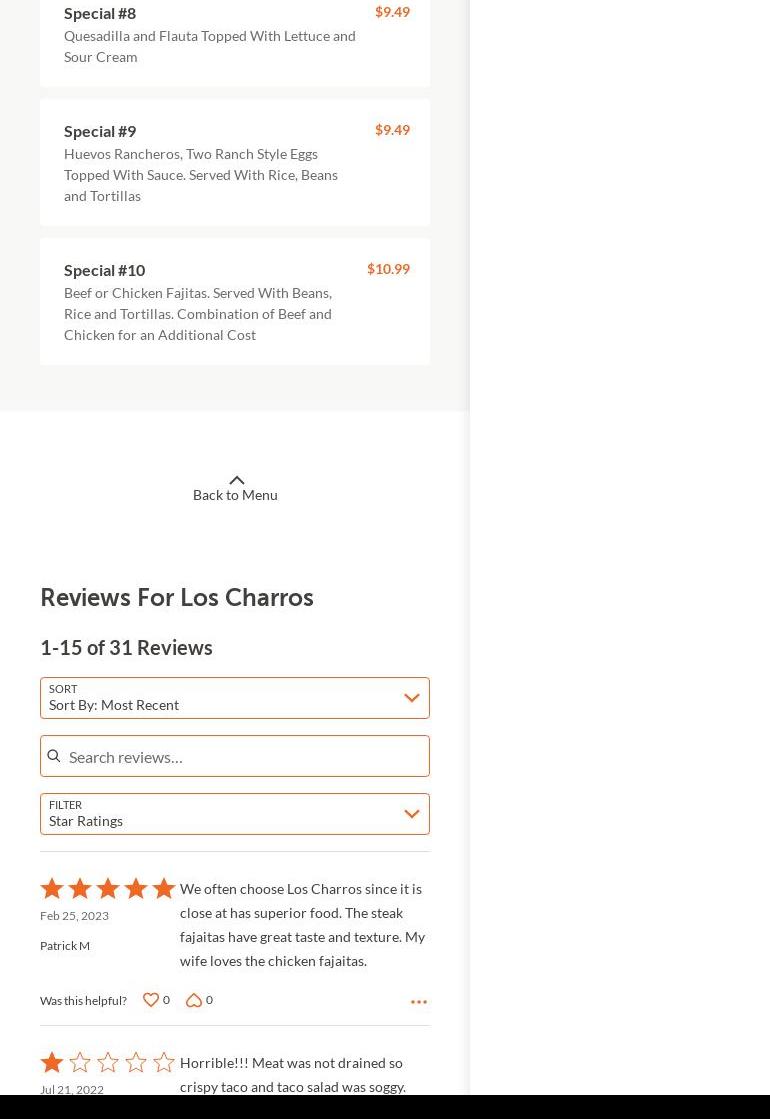Click the $10.99 price for Special #10
The width and height of the screenshot is (770, 1119).
click(x=388, y=269)
